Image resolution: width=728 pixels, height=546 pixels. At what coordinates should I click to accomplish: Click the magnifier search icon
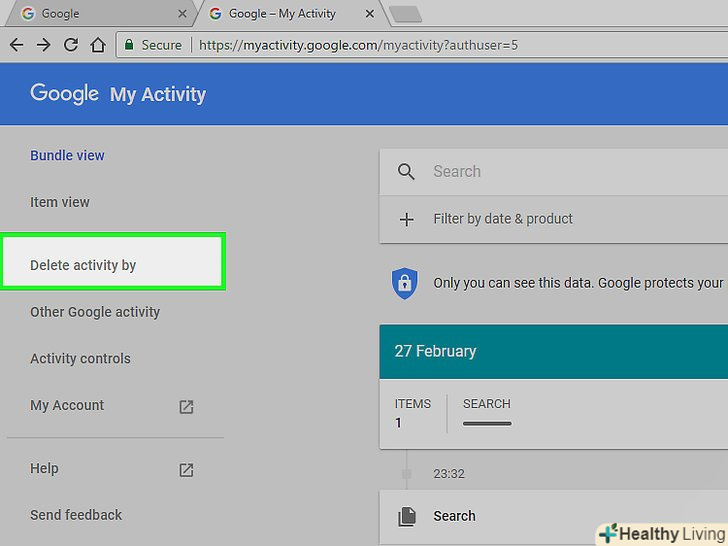coord(406,172)
